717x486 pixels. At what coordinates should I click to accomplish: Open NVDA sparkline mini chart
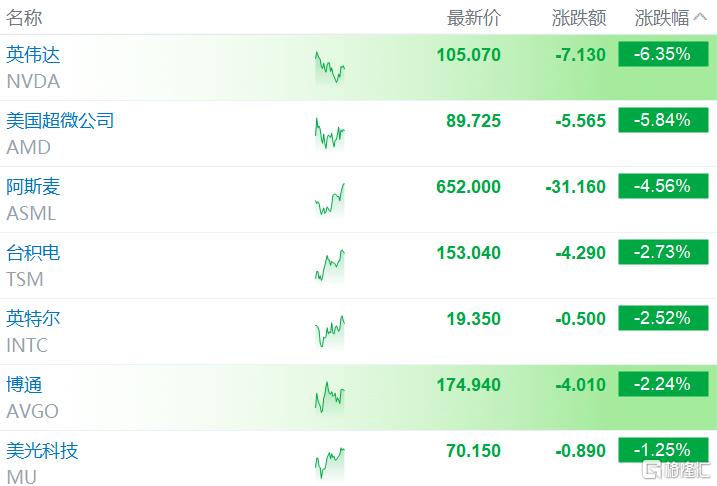[330, 67]
